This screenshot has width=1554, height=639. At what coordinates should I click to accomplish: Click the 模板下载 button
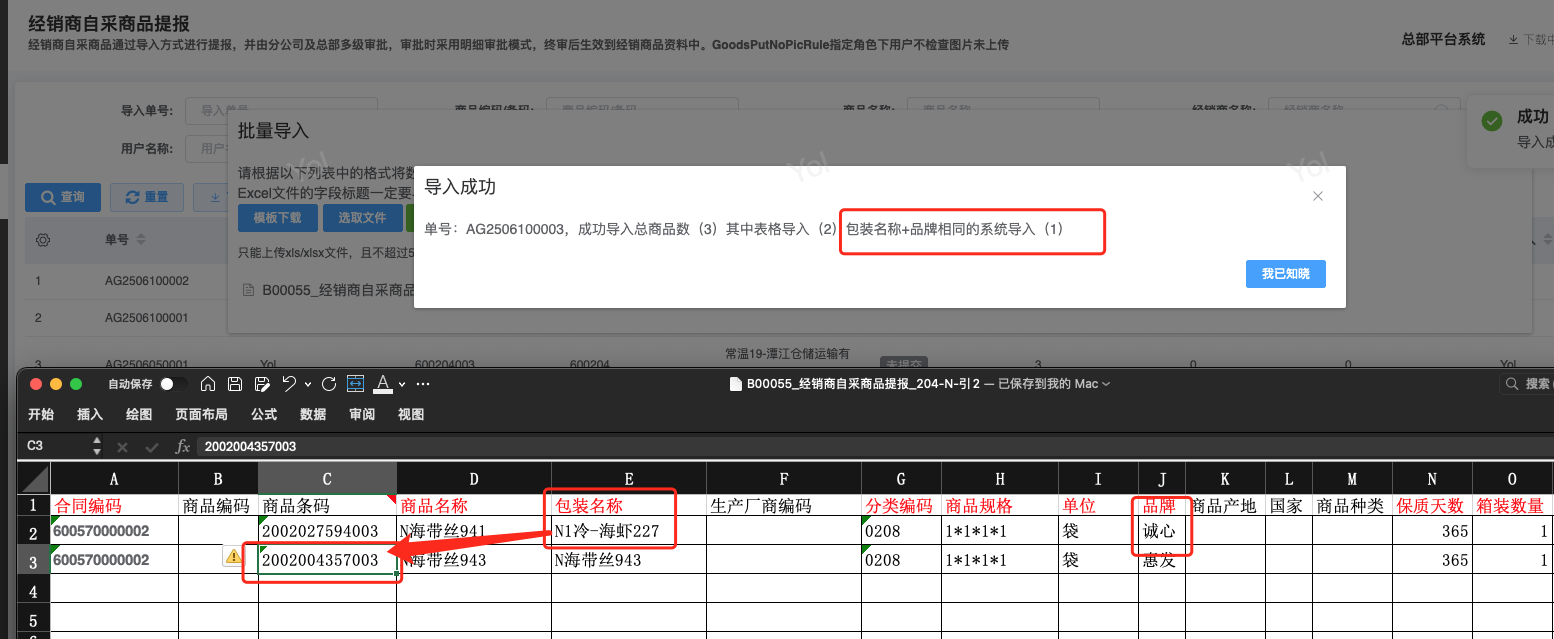point(277,218)
